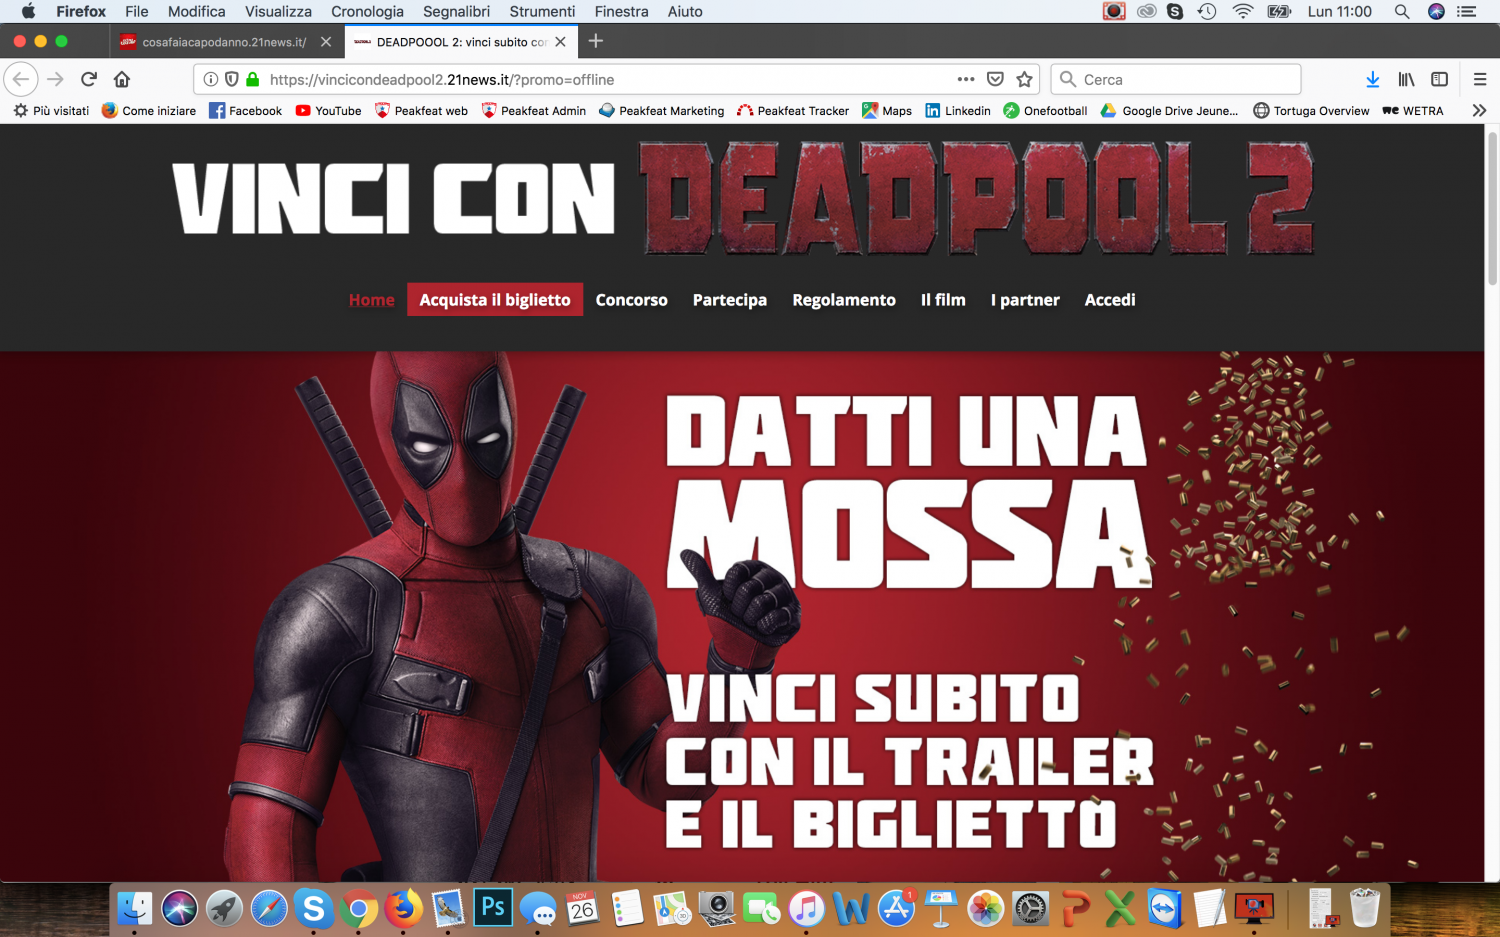
Task: Open Calendar from the Dock
Action: [x=583, y=909]
